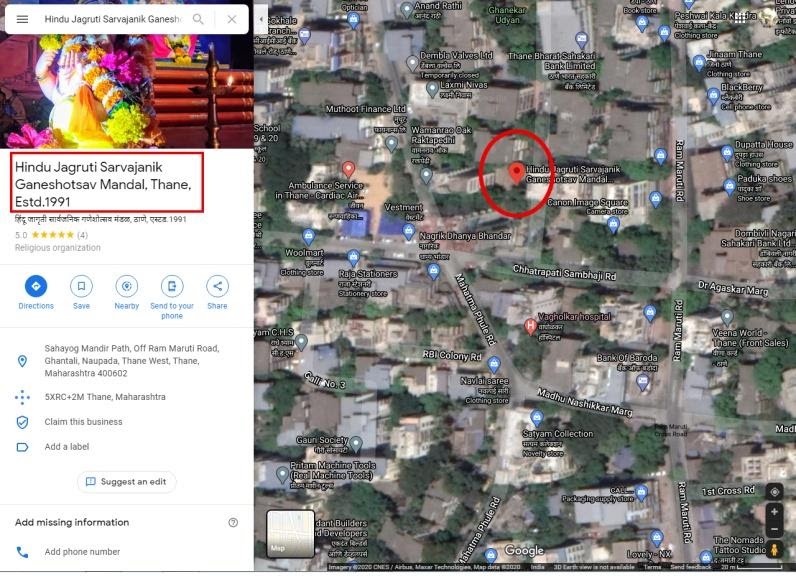Image resolution: width=796 pixels, height=576 pixels.
Task: Click the Vagholkar hospital marker
Action: pyautogui.click(x=530, y=326)
